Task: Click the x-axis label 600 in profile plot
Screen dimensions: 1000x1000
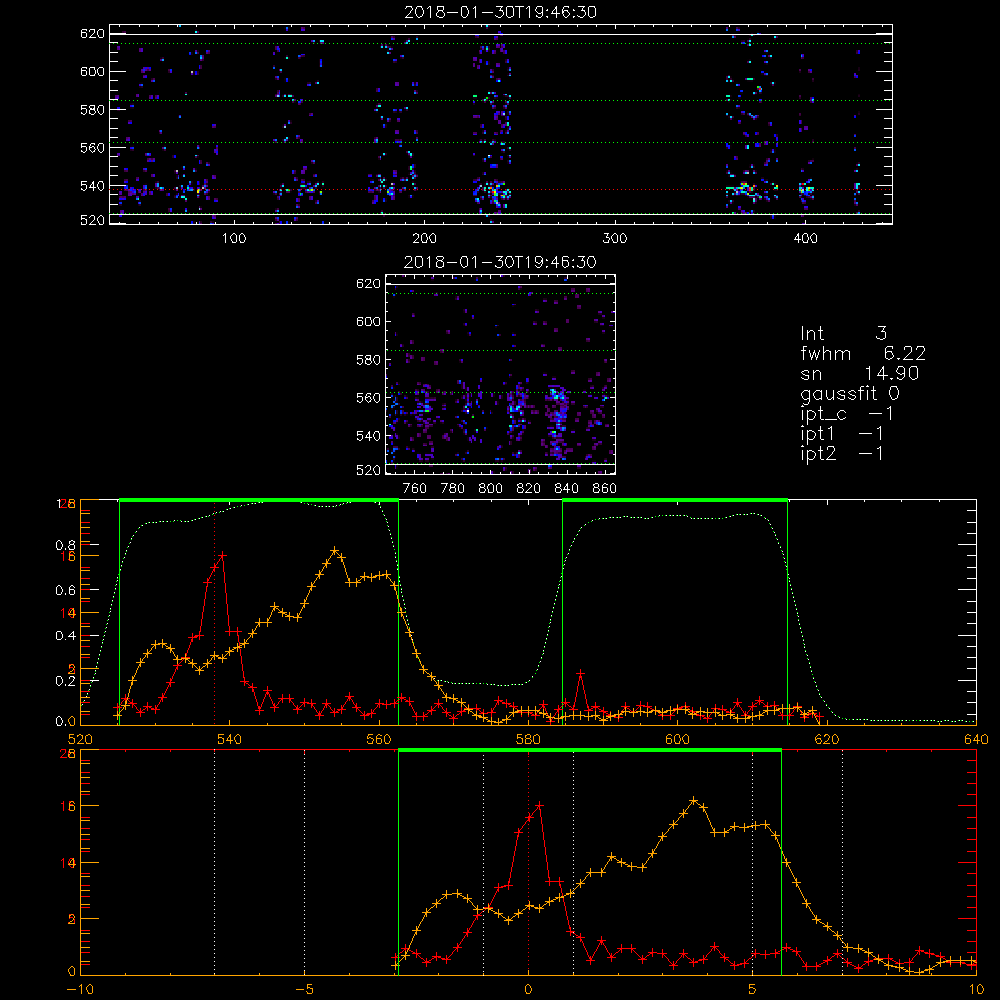Action: tap(677, 739)
